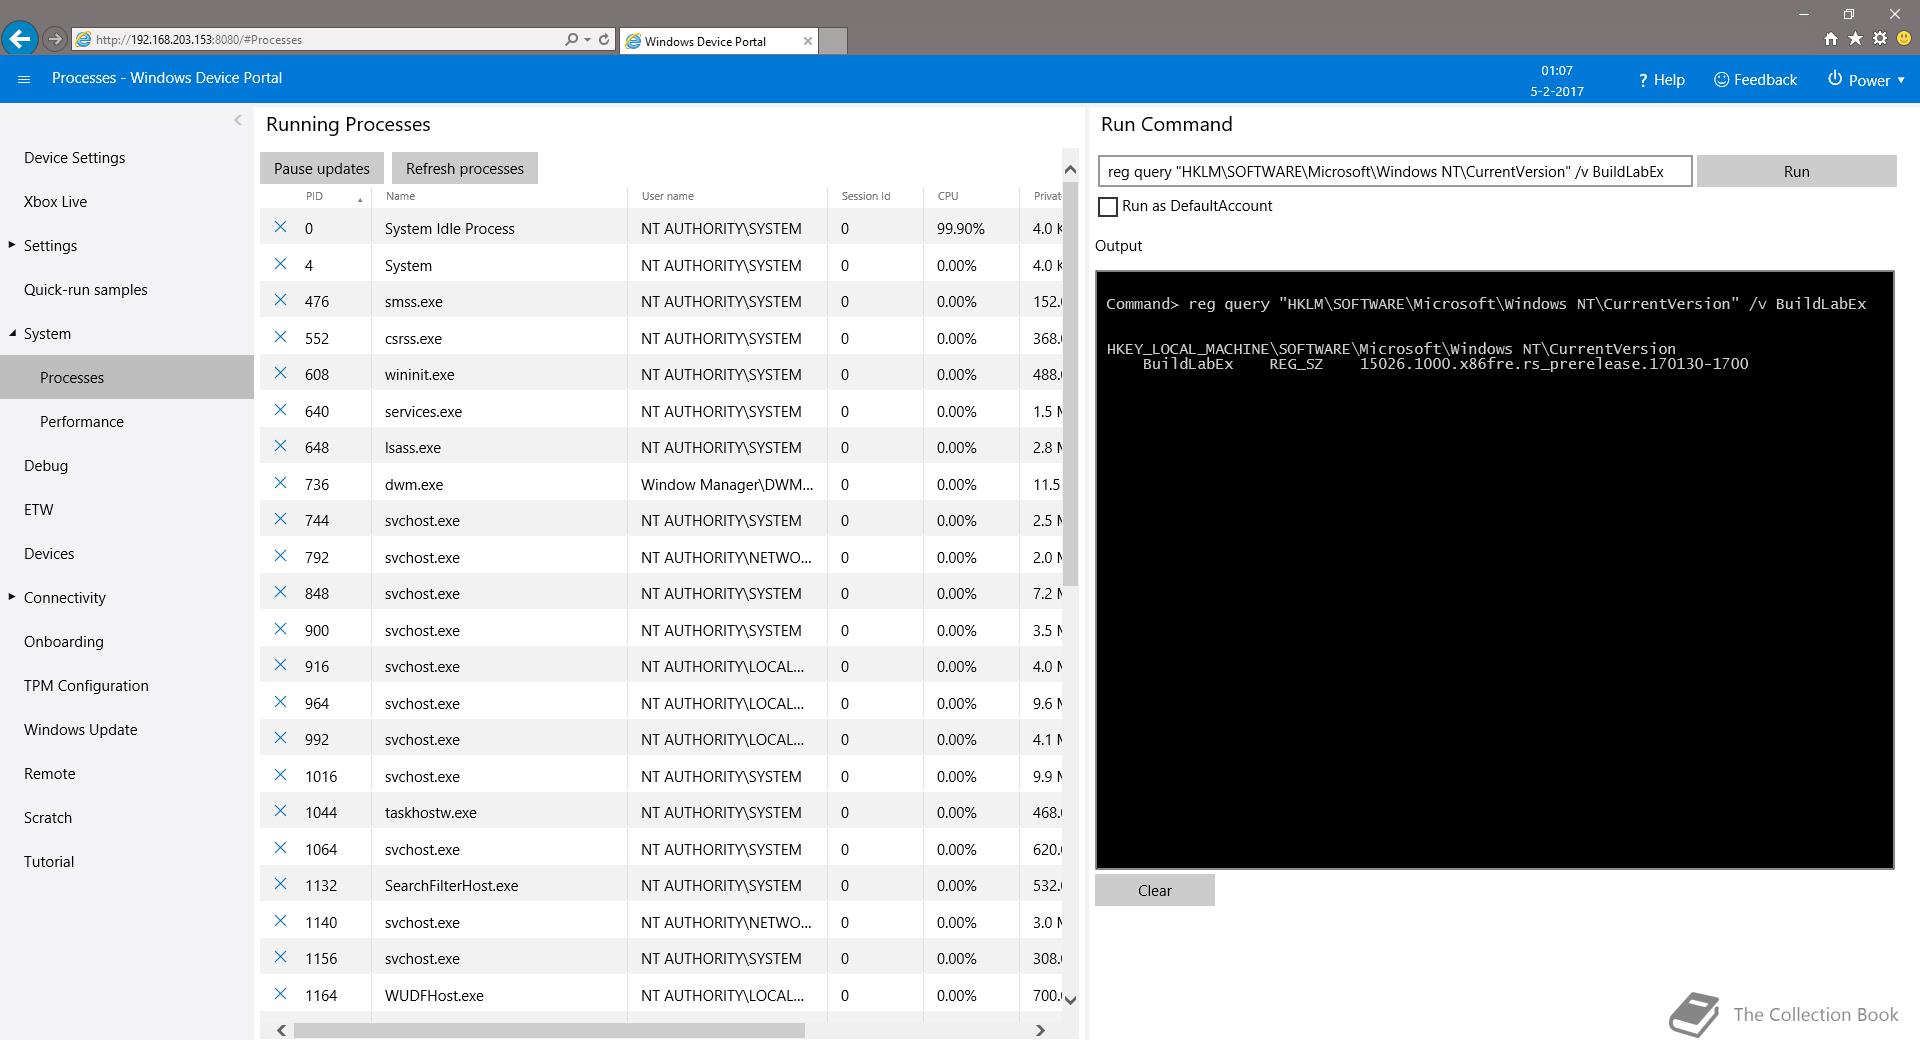Terminate smss.exe using its X icon
The height and width of the screenshot is (1040, 1920).
[281, 300]
